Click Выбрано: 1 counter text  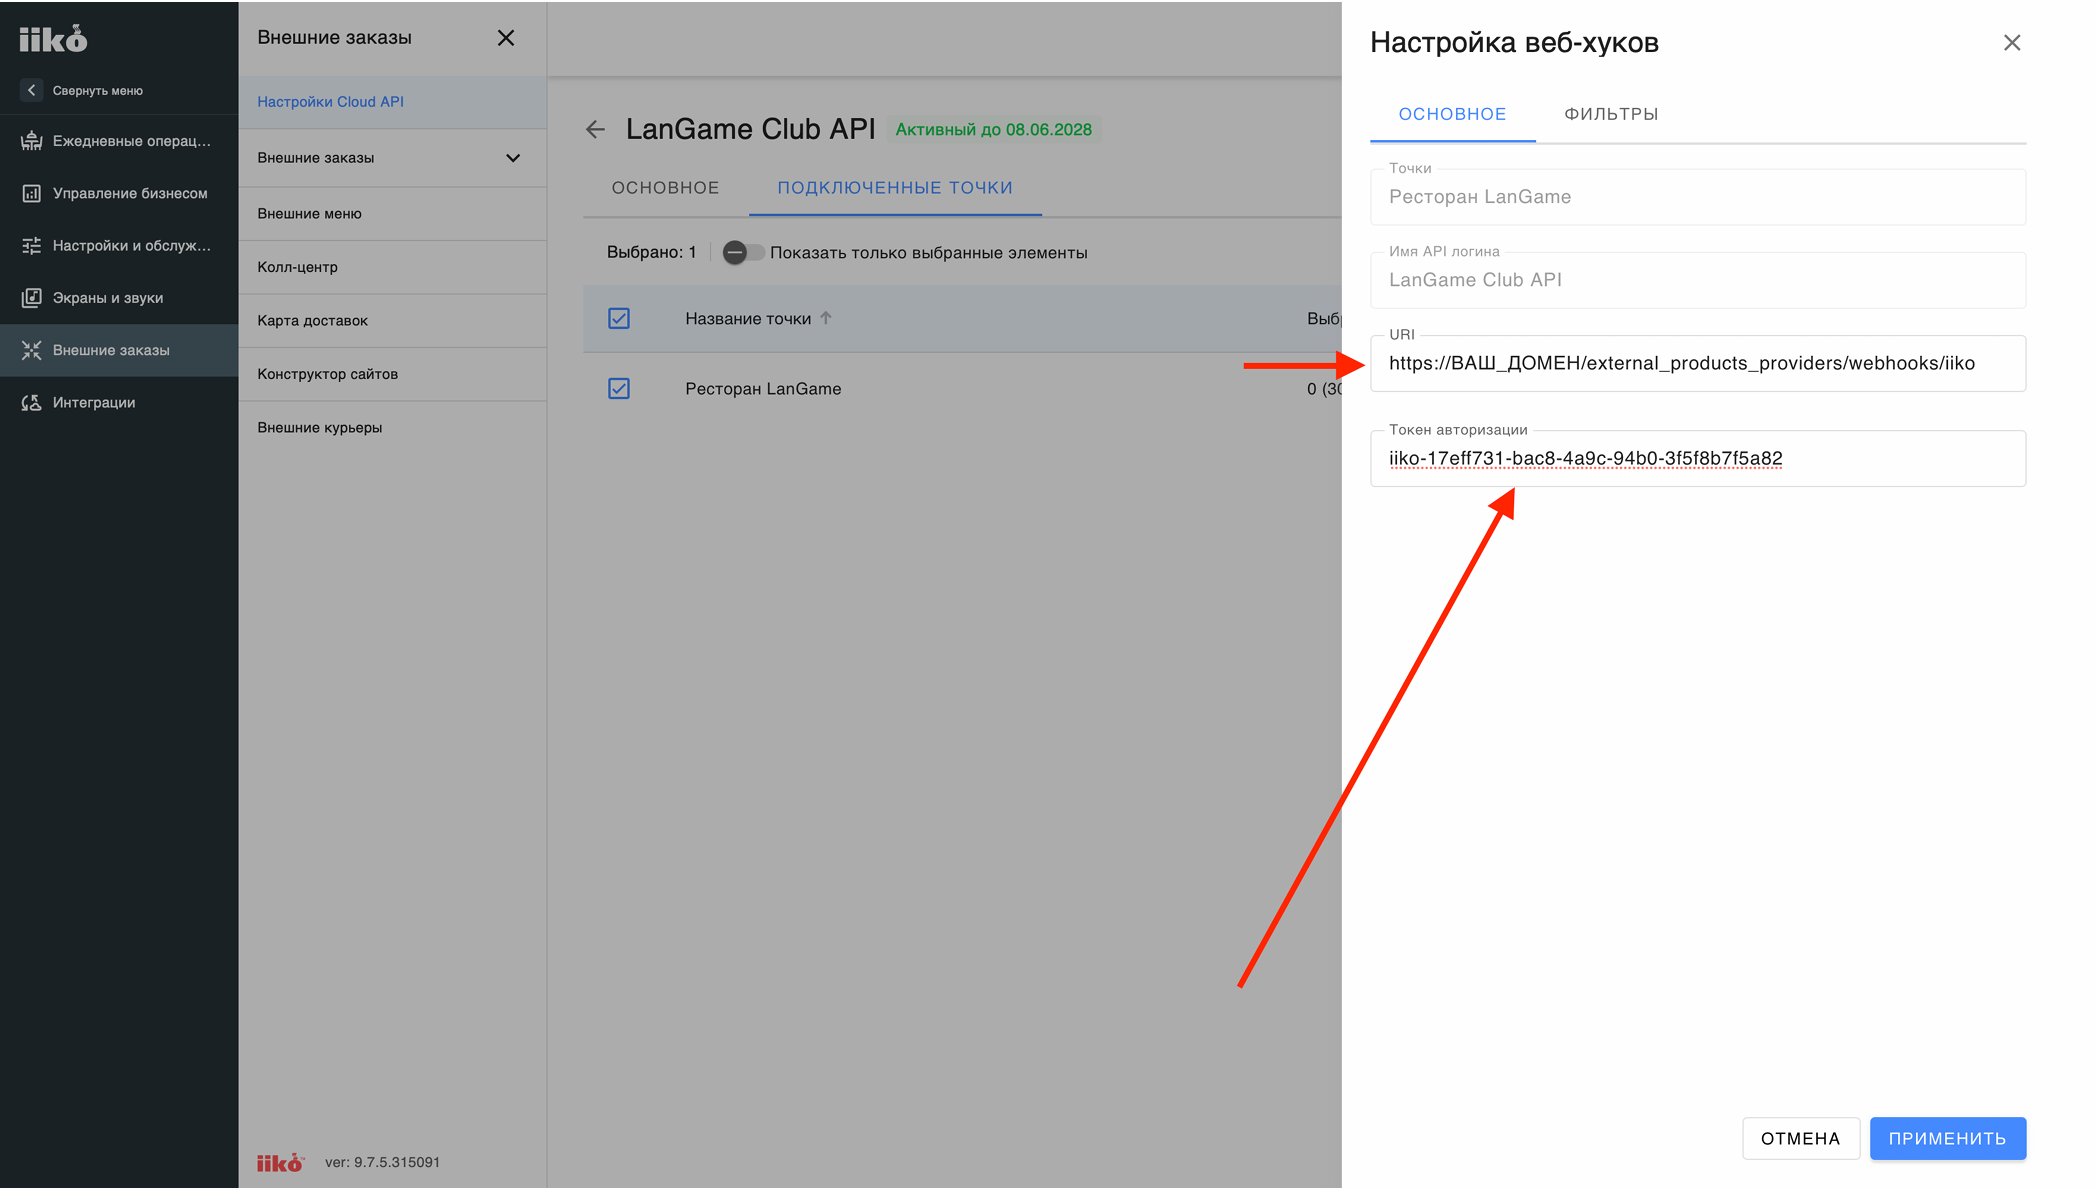tap(651, 252)
